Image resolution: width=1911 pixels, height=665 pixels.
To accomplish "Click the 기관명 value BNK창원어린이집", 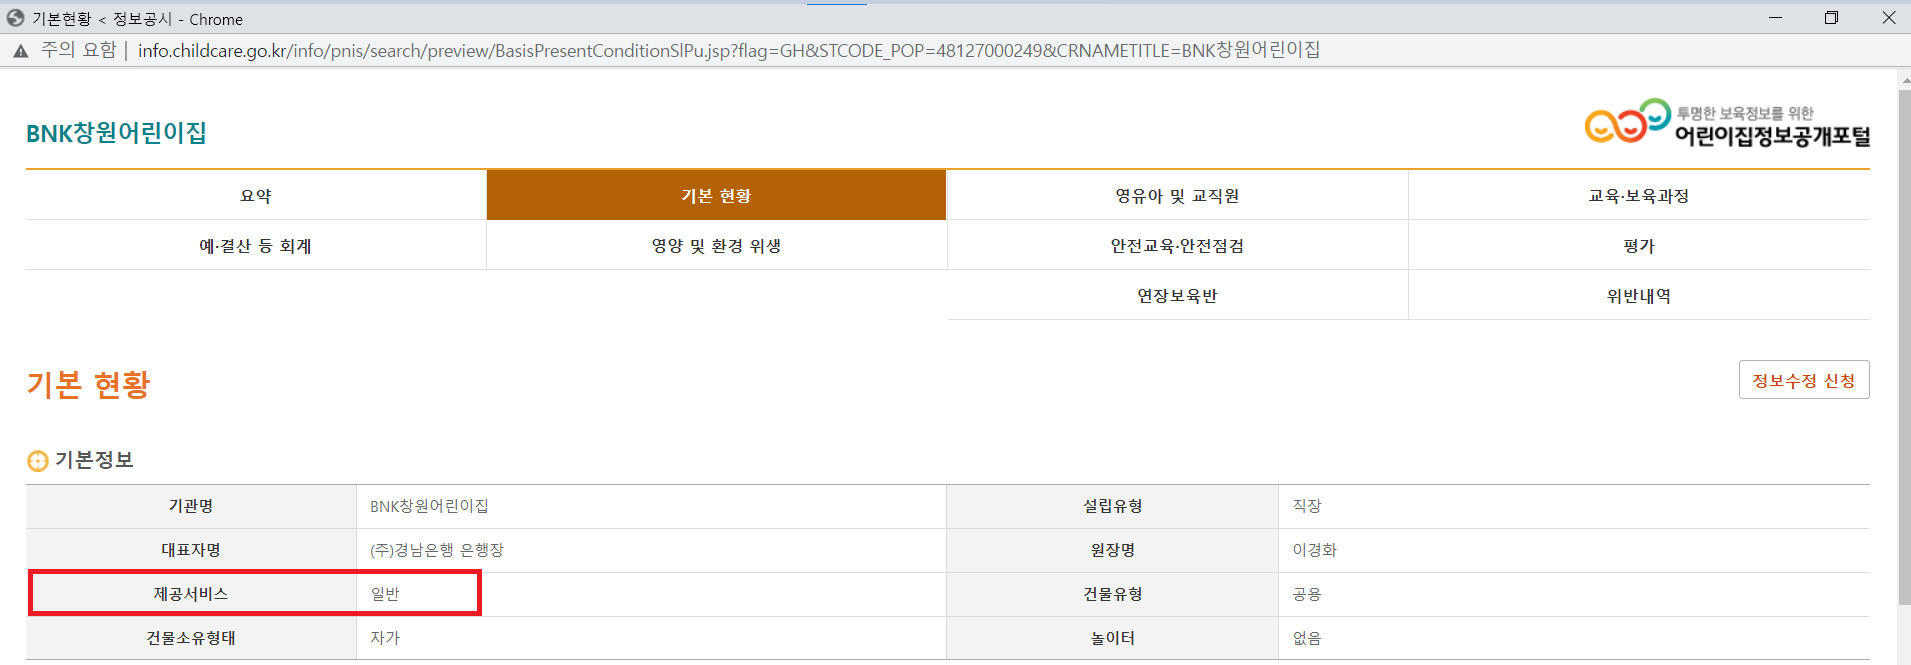I will click(x=429, y=506).
